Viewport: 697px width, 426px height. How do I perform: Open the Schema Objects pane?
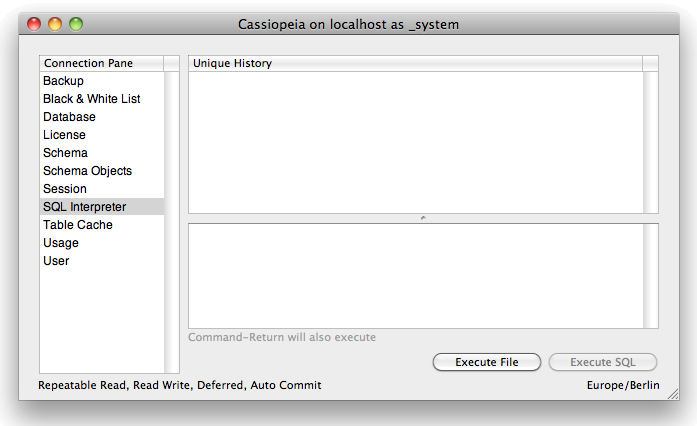click(102, 171)
